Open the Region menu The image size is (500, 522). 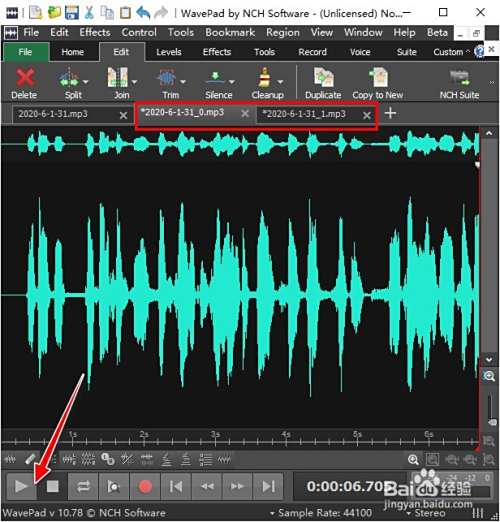pyautogui.click(x=283, y=32)
